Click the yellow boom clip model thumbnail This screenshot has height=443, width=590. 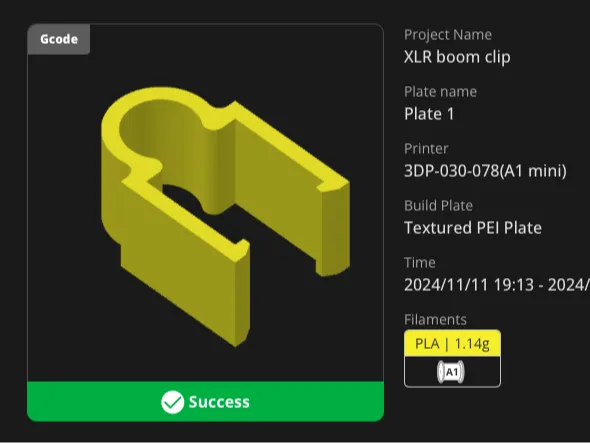coord(225,216)
